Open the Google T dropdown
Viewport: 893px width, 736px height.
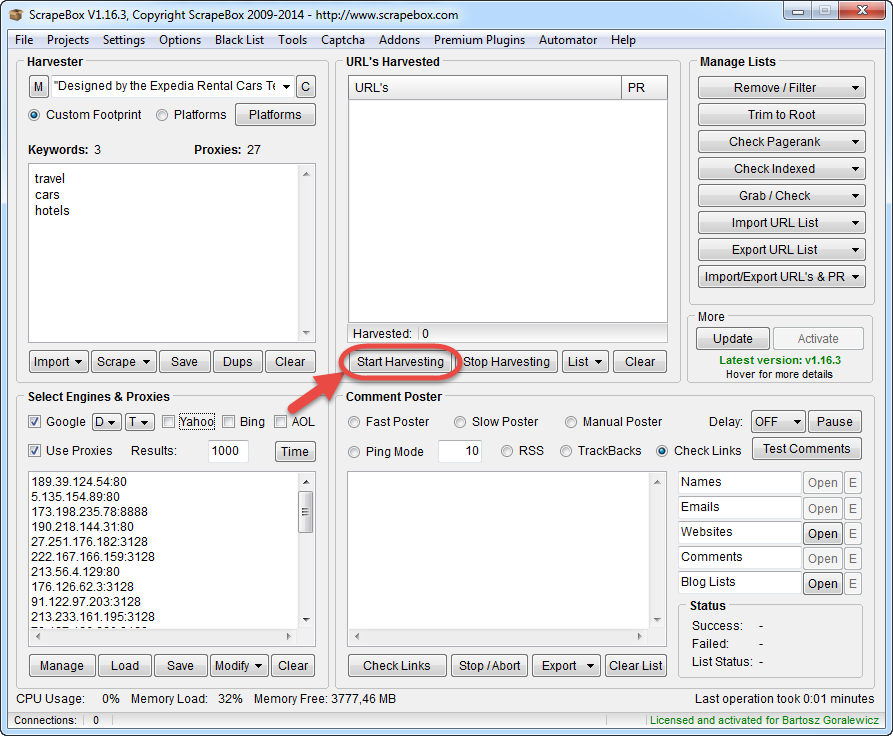140,422
